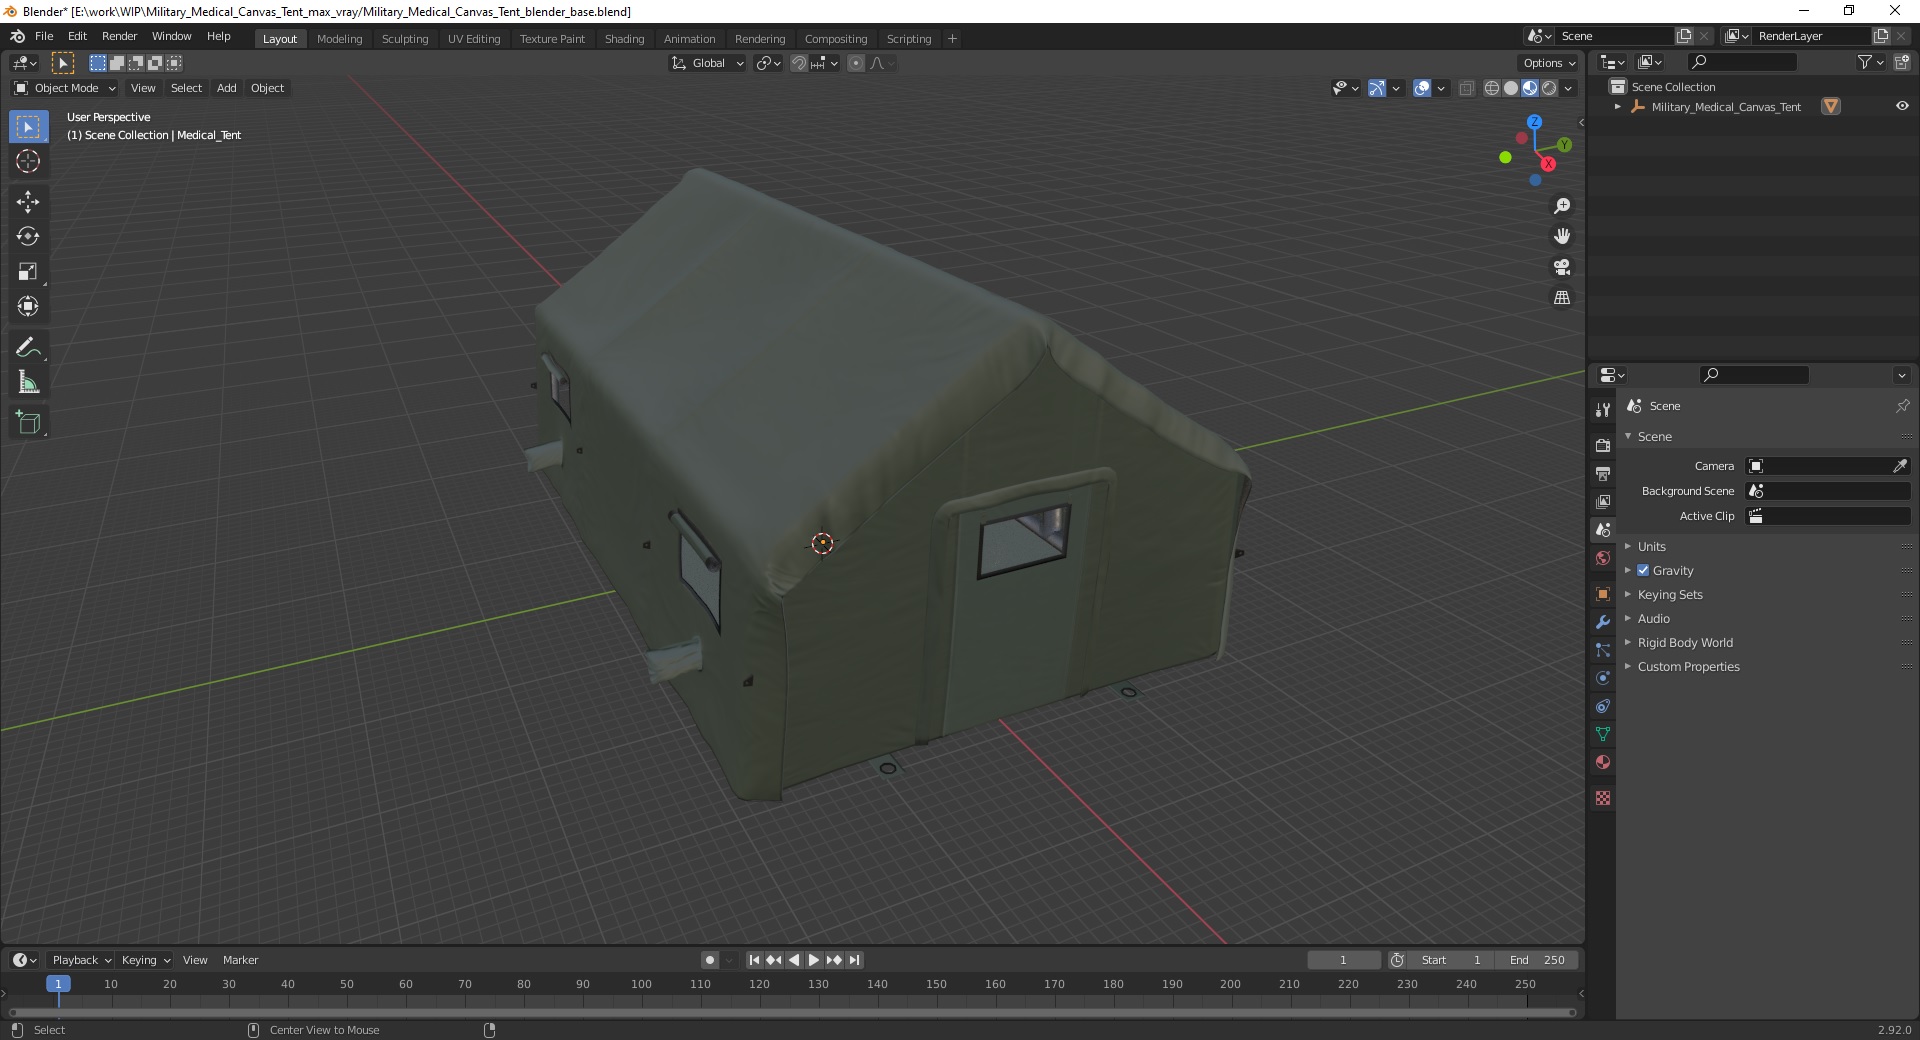Viewport: 1920px width, 1040px height.
Task: Open Output properties tab
Action: coord(1603,473)
